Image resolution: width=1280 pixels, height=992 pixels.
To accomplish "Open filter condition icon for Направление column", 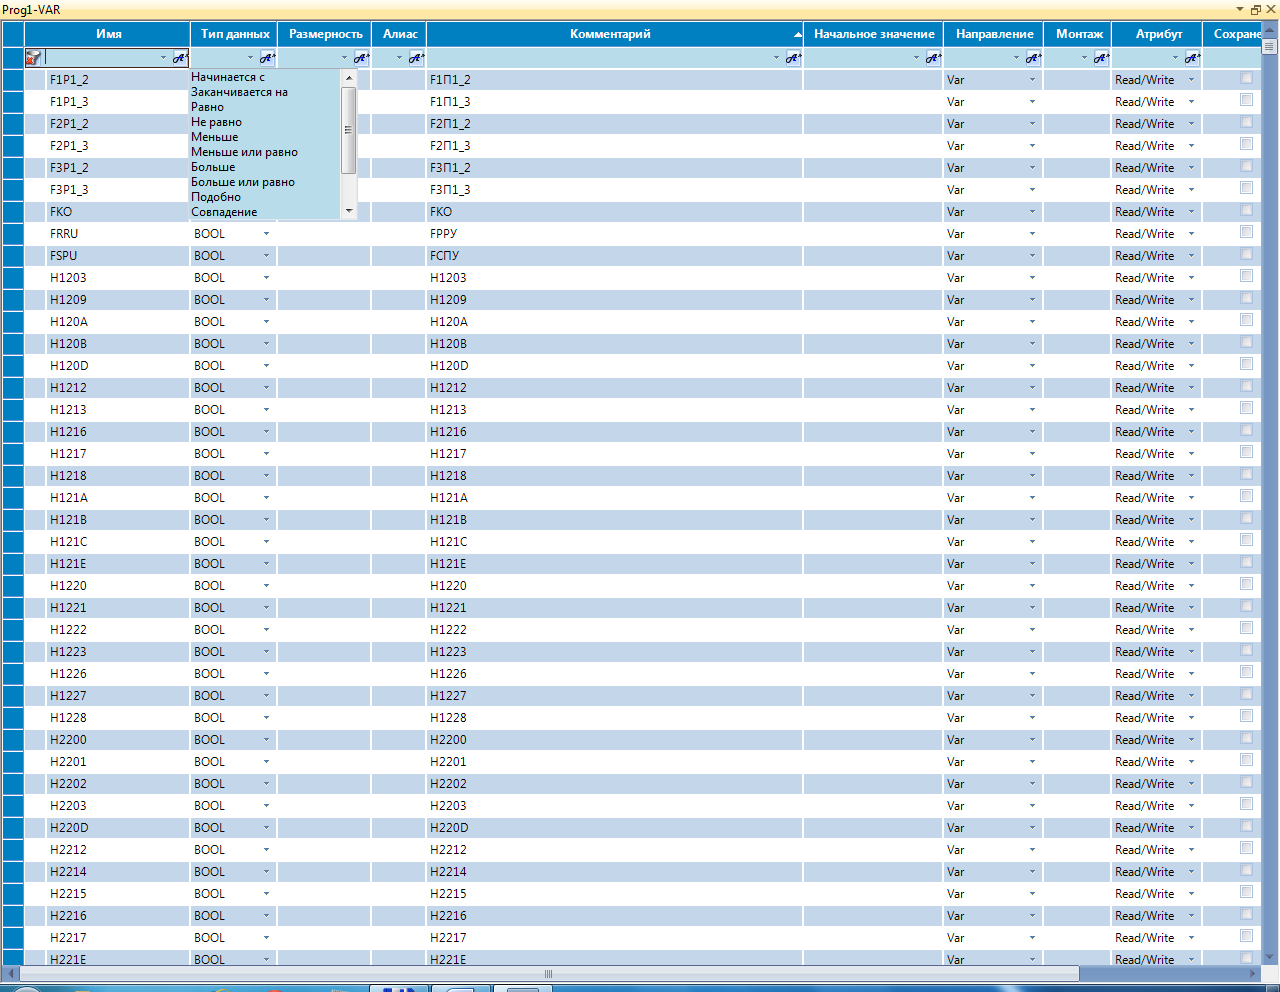I will [1033, 58].
